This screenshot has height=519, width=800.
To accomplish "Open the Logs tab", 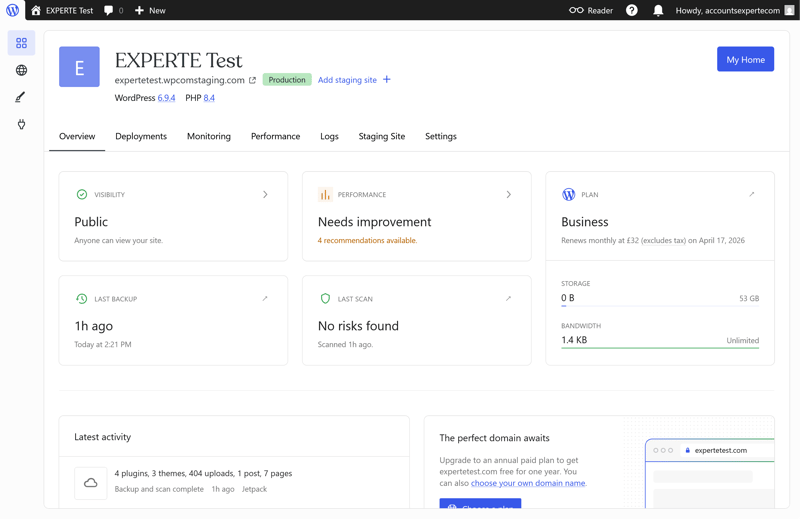I will coord(329,136).
